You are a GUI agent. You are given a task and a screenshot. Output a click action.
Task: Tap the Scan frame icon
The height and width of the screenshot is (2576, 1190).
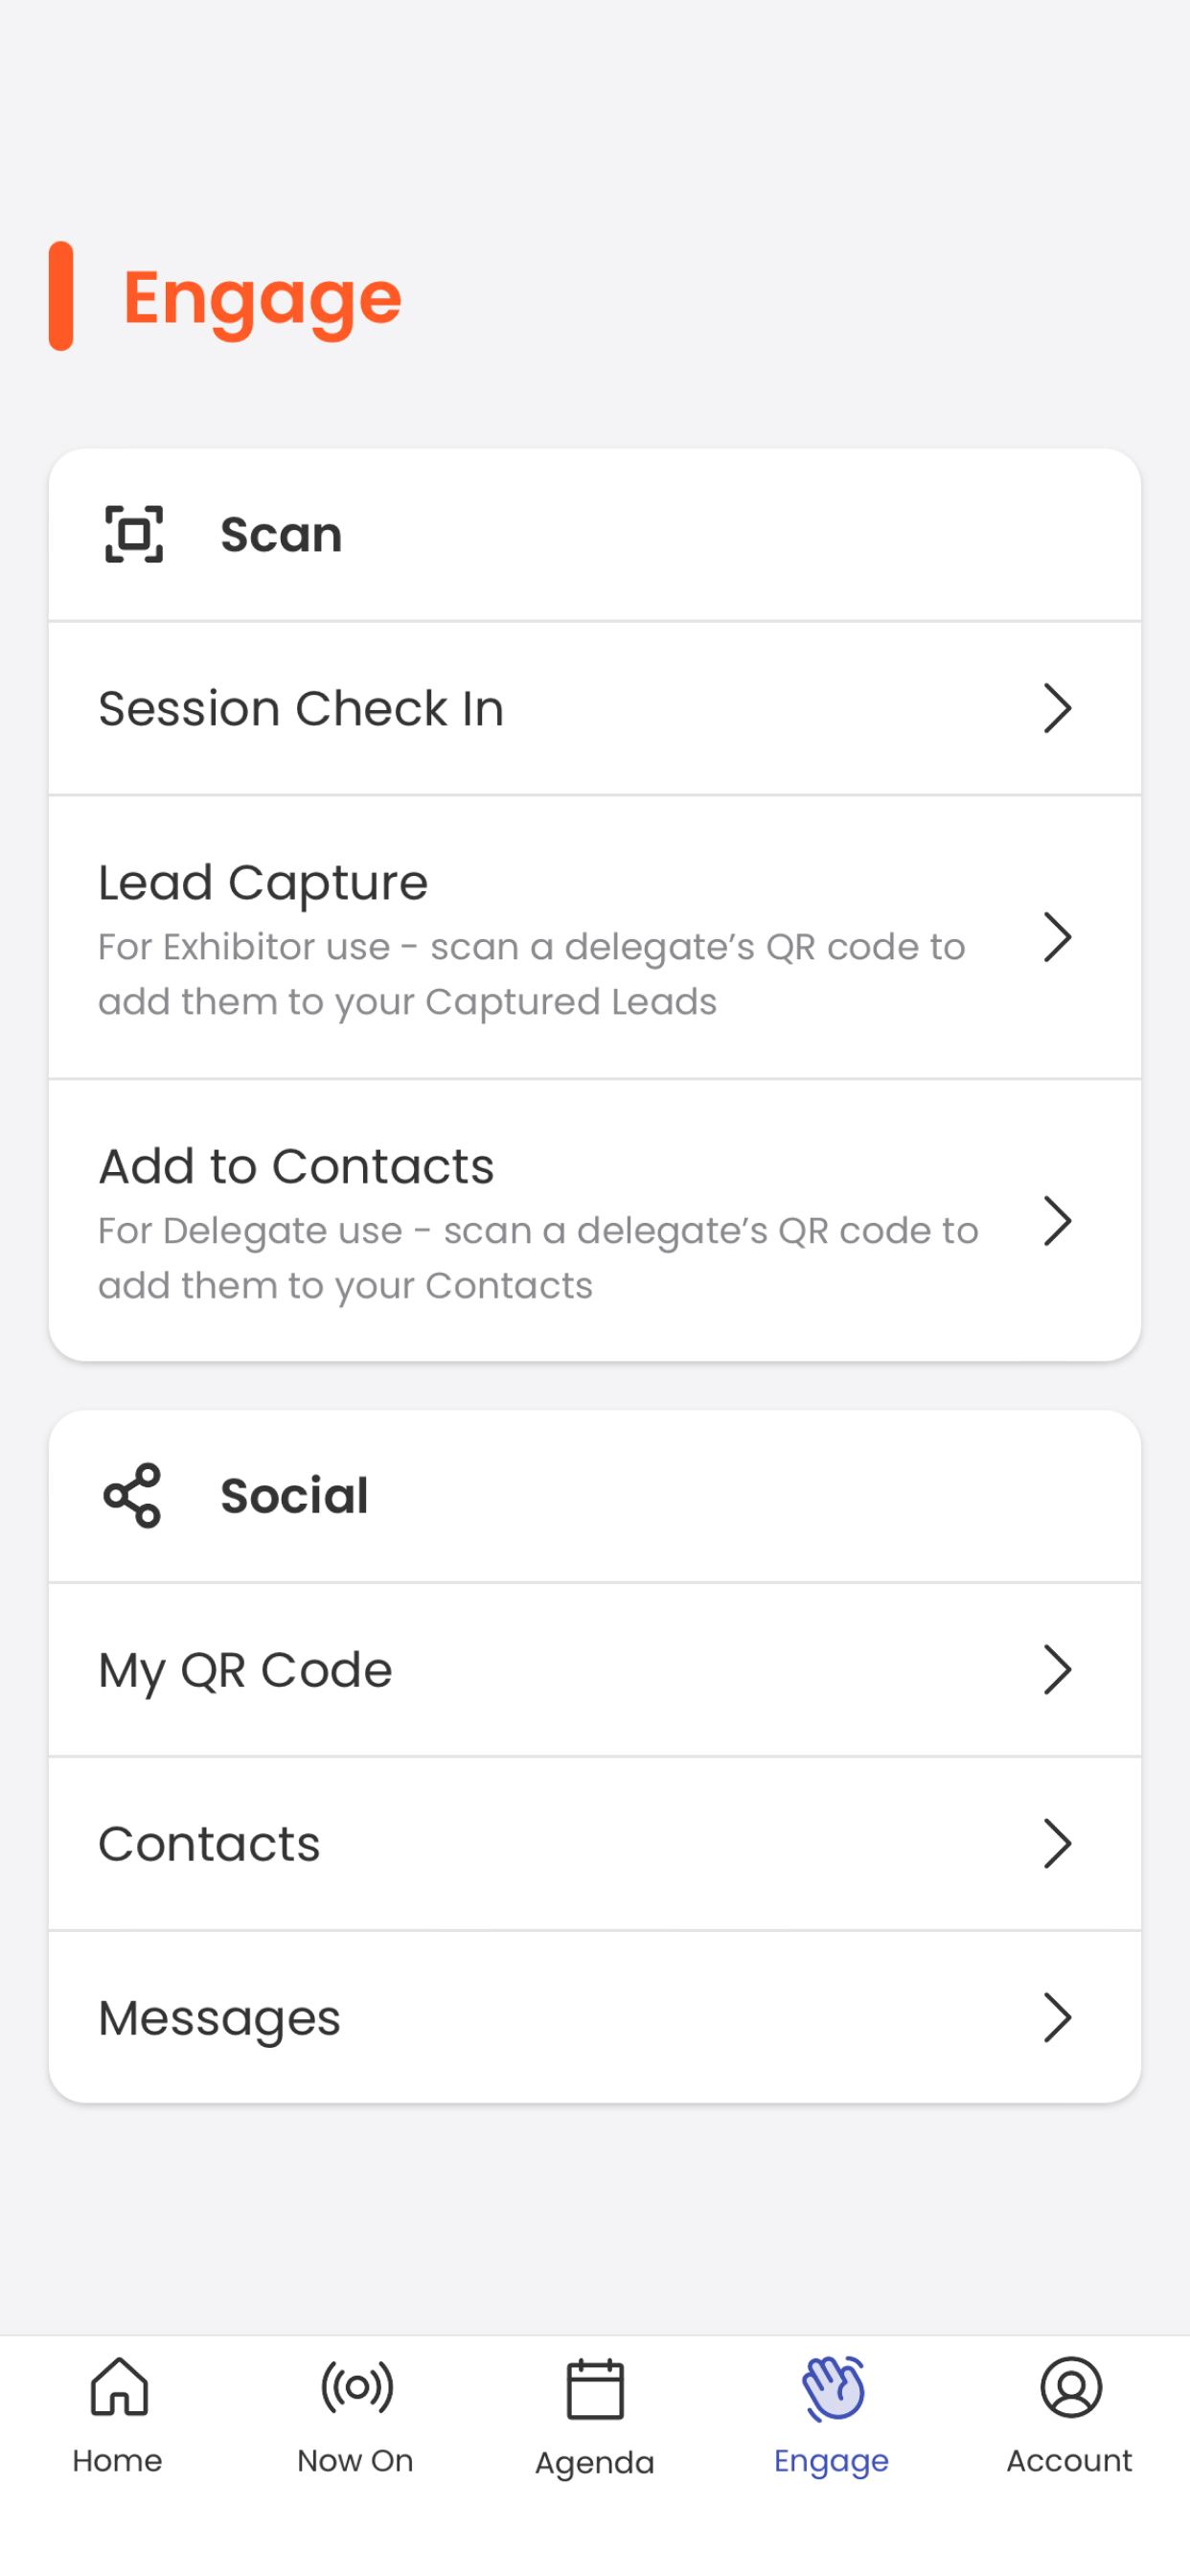pyautogui.click(x=133, y=534)
